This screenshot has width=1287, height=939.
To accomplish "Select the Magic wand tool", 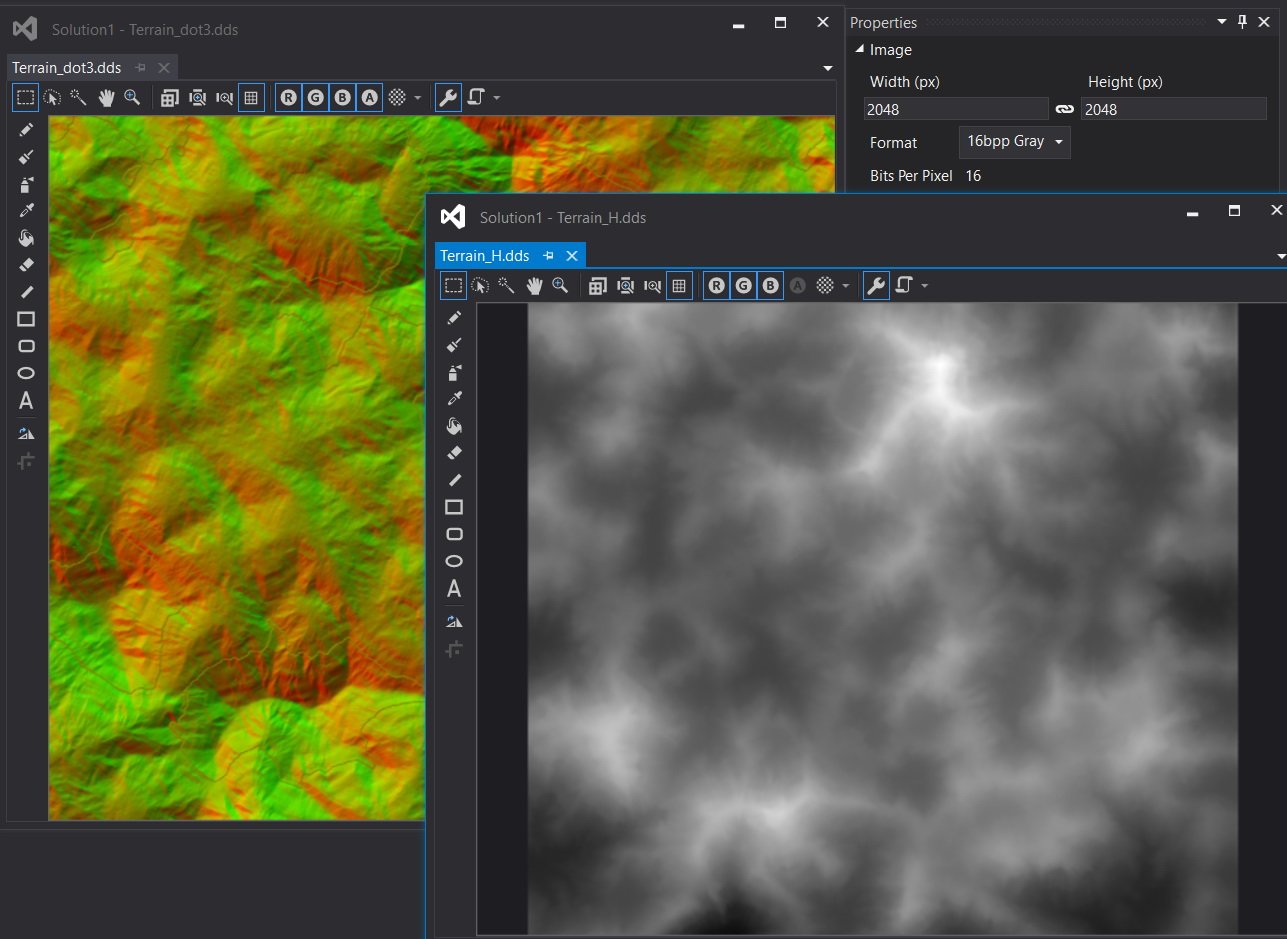I will point(79,97).
